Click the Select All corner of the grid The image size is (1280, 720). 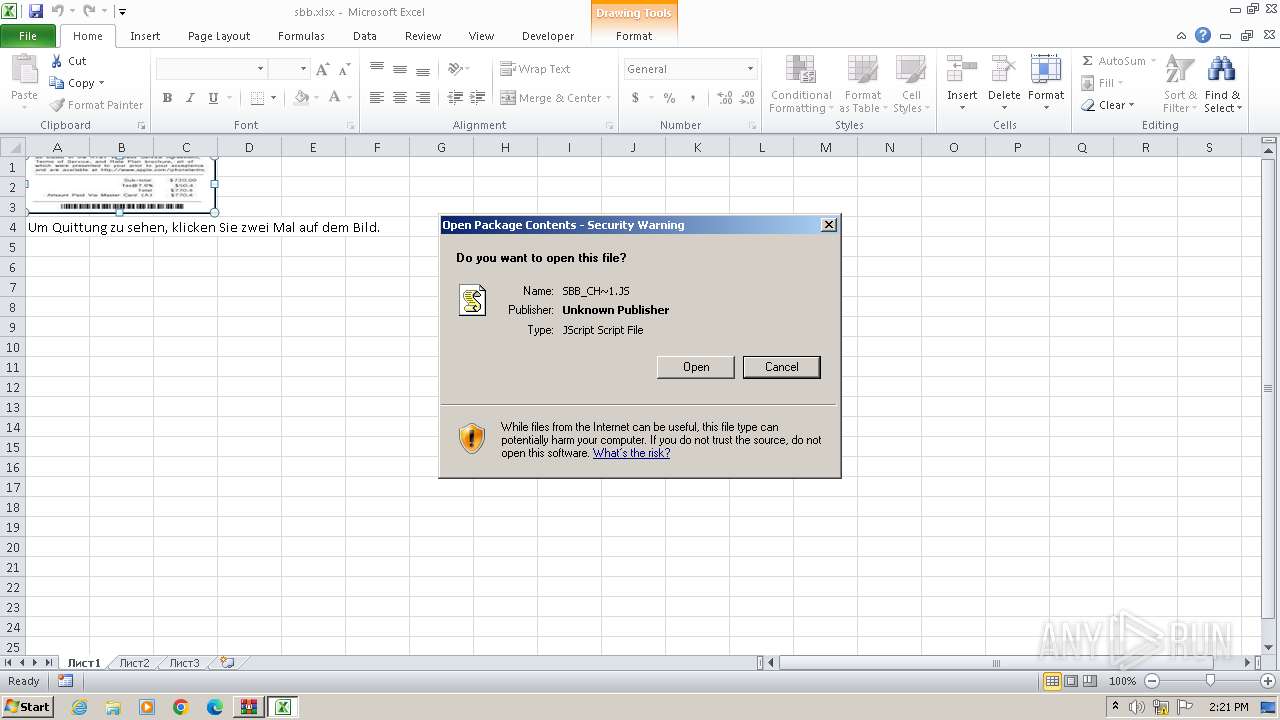(x=13, y=147)
